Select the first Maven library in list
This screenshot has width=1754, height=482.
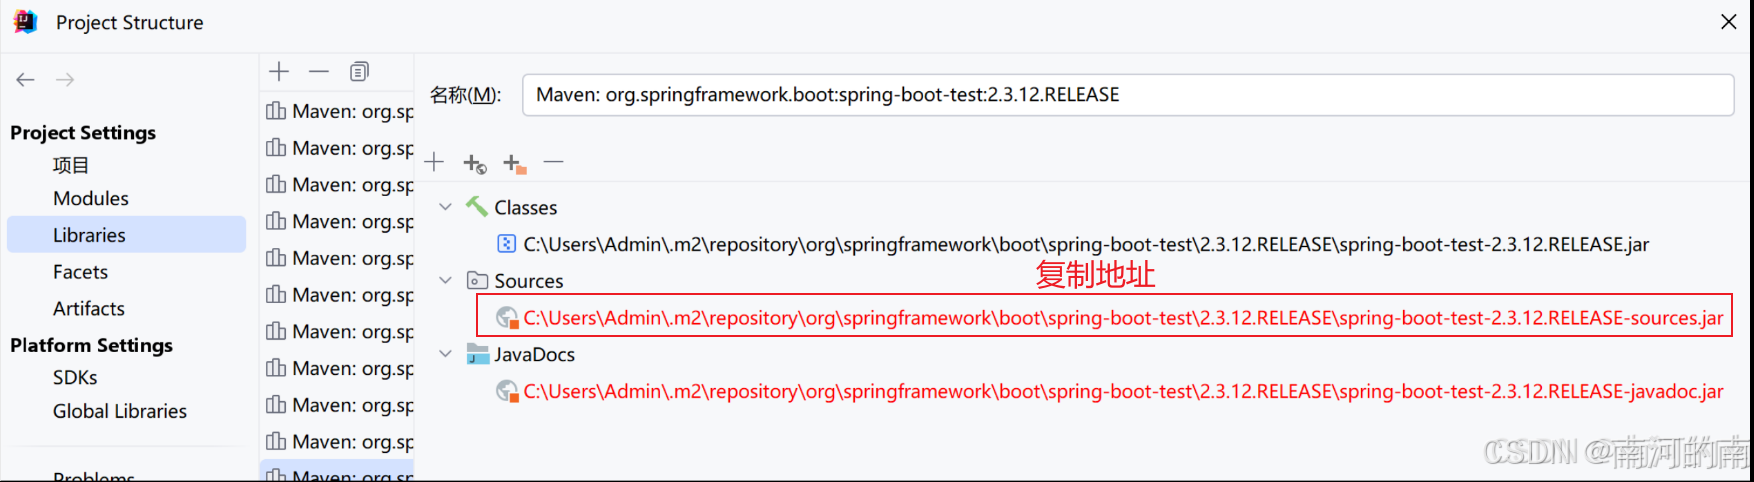coord(338,111)
